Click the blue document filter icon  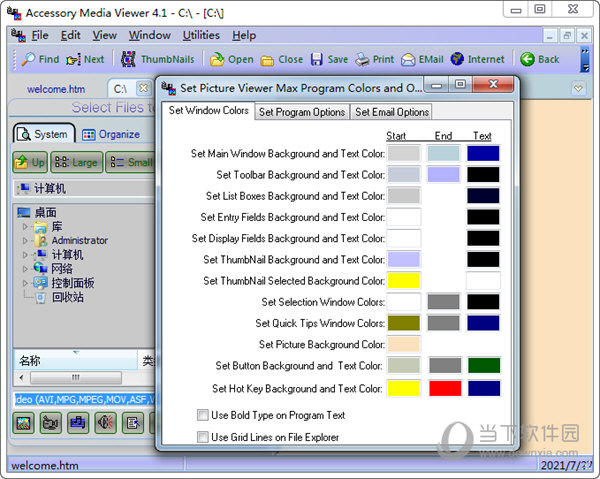pos(78,423)
